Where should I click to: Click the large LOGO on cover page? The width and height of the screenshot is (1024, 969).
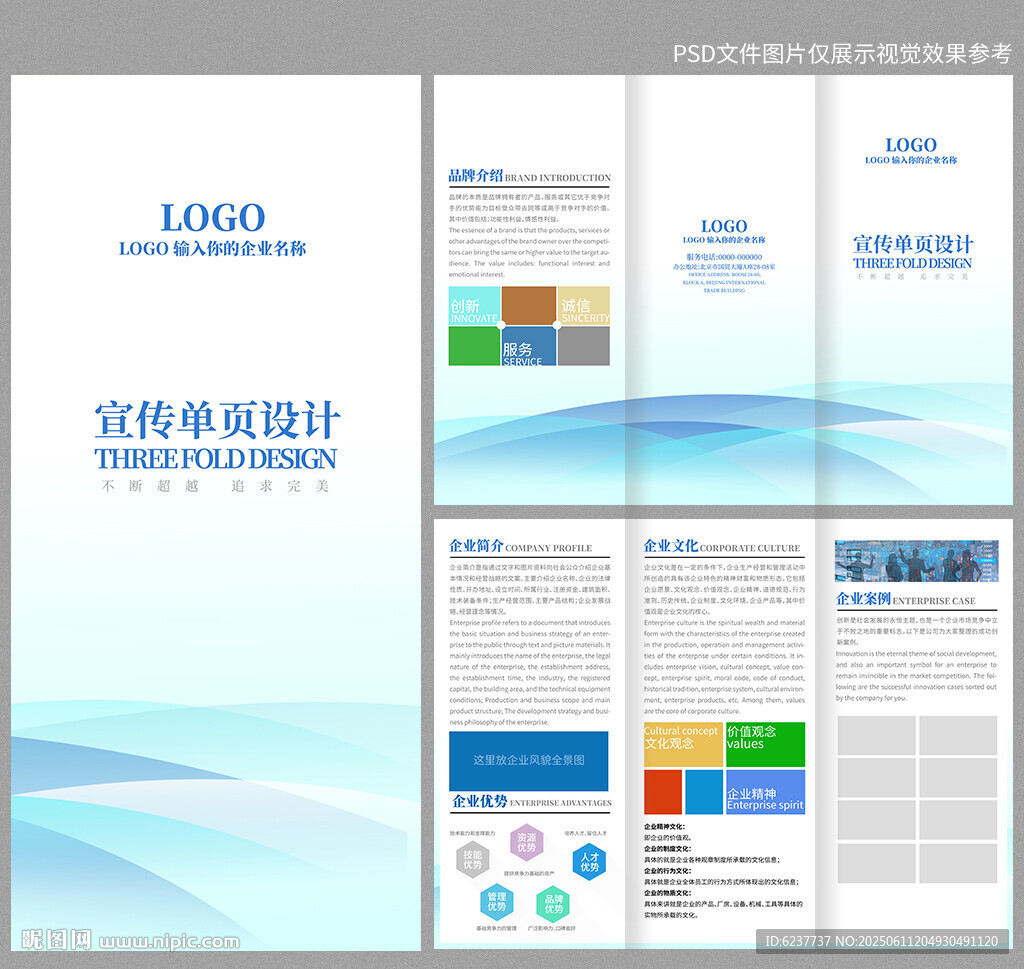coord(213,217)
